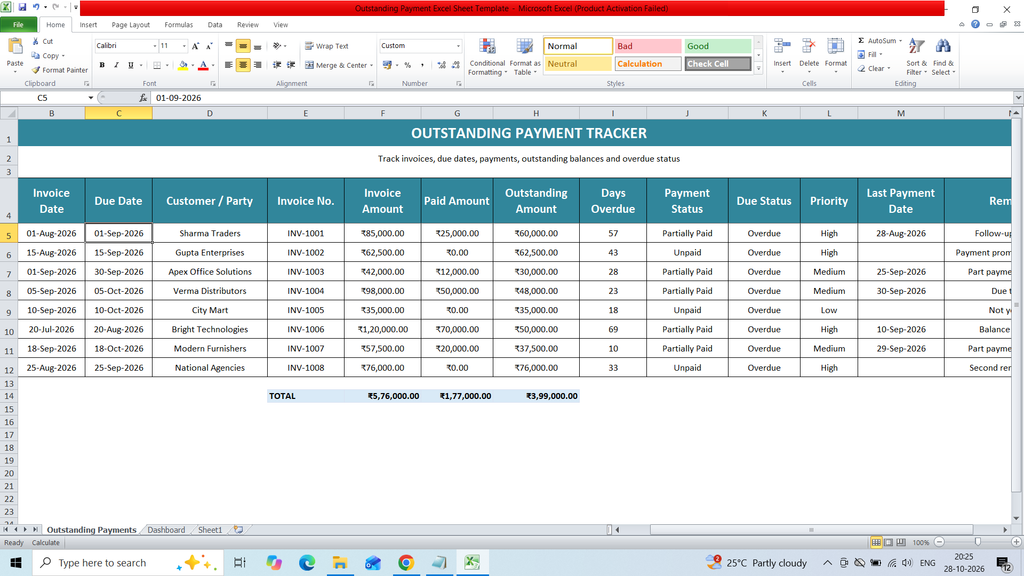Click the Sort & Filter icon
The image size is (1024, 576).
916,47
